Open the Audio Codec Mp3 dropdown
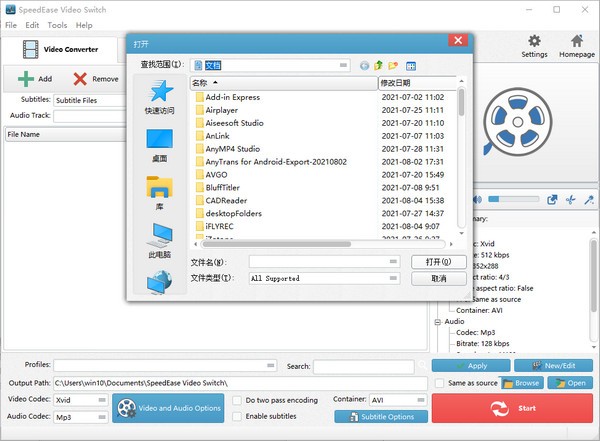Screen dimensions: 600x441 click(x=102, y=417)
